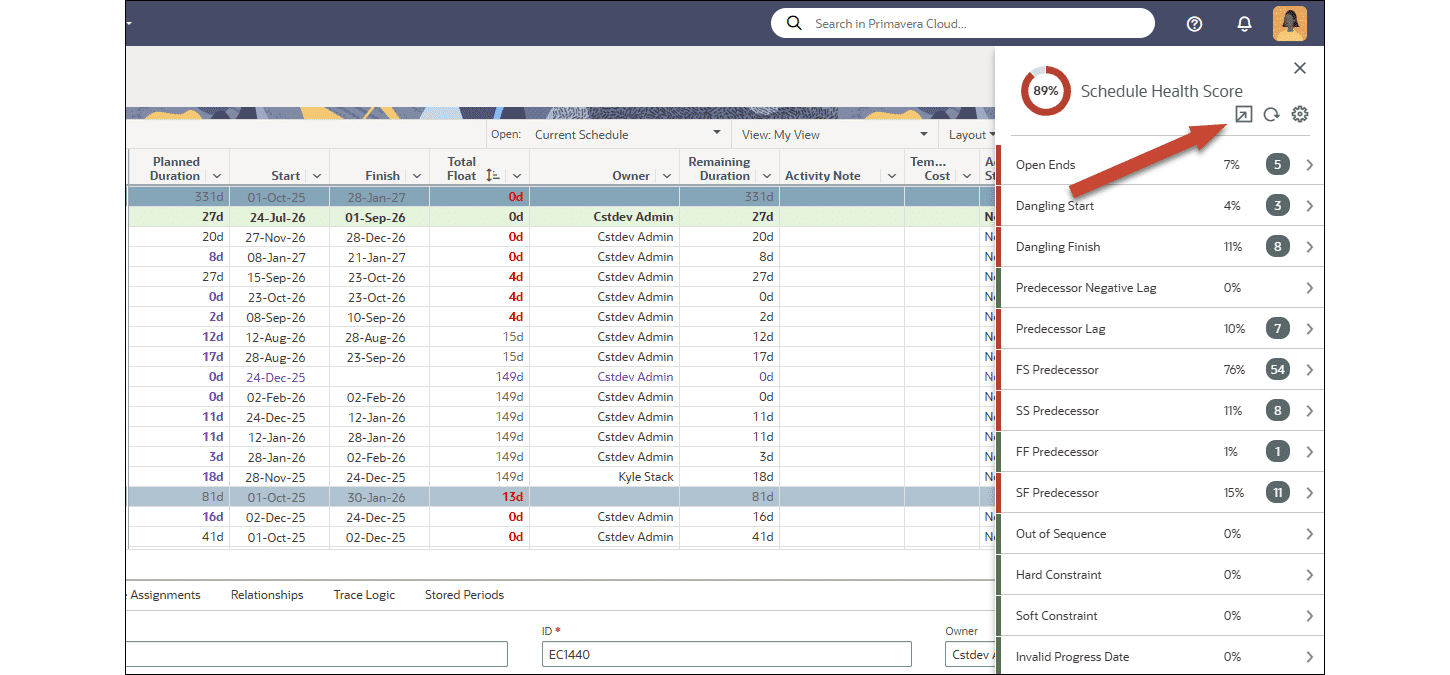Switch to the Trace Logic tab
This screenshot has height=675, width=1450.
(364, 595)
